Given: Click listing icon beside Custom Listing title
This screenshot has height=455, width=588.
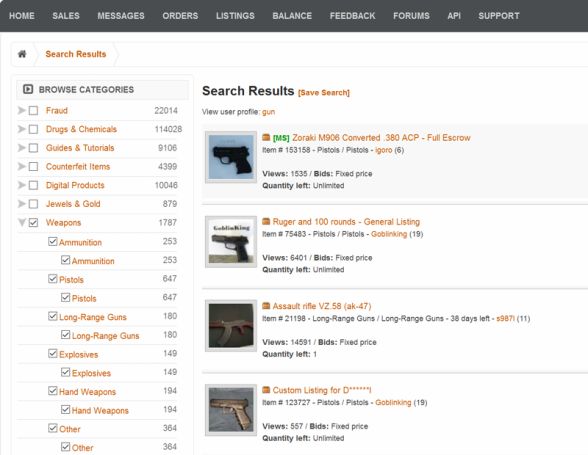Looking at the screenshot, I should pyautogui.click(x=266, y=390).
